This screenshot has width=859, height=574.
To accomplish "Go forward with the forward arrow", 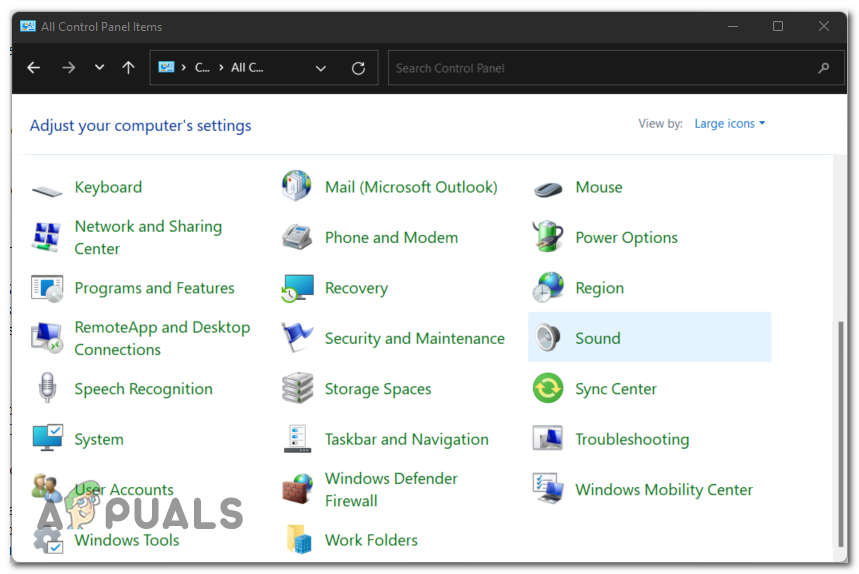I will pyautogui.click(x=68, y=68).
